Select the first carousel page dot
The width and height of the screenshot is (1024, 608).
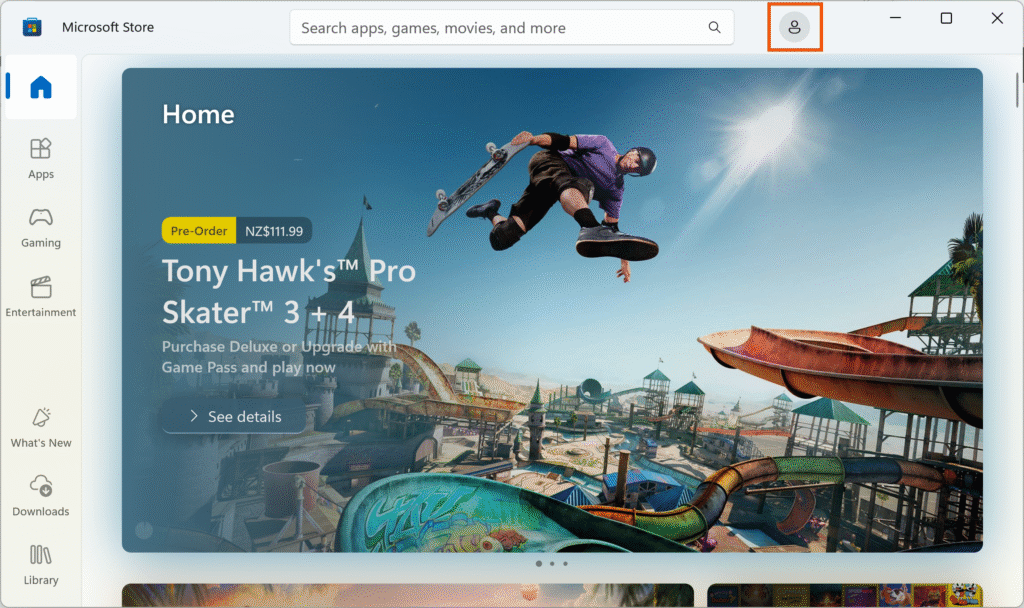coord(539,564)
